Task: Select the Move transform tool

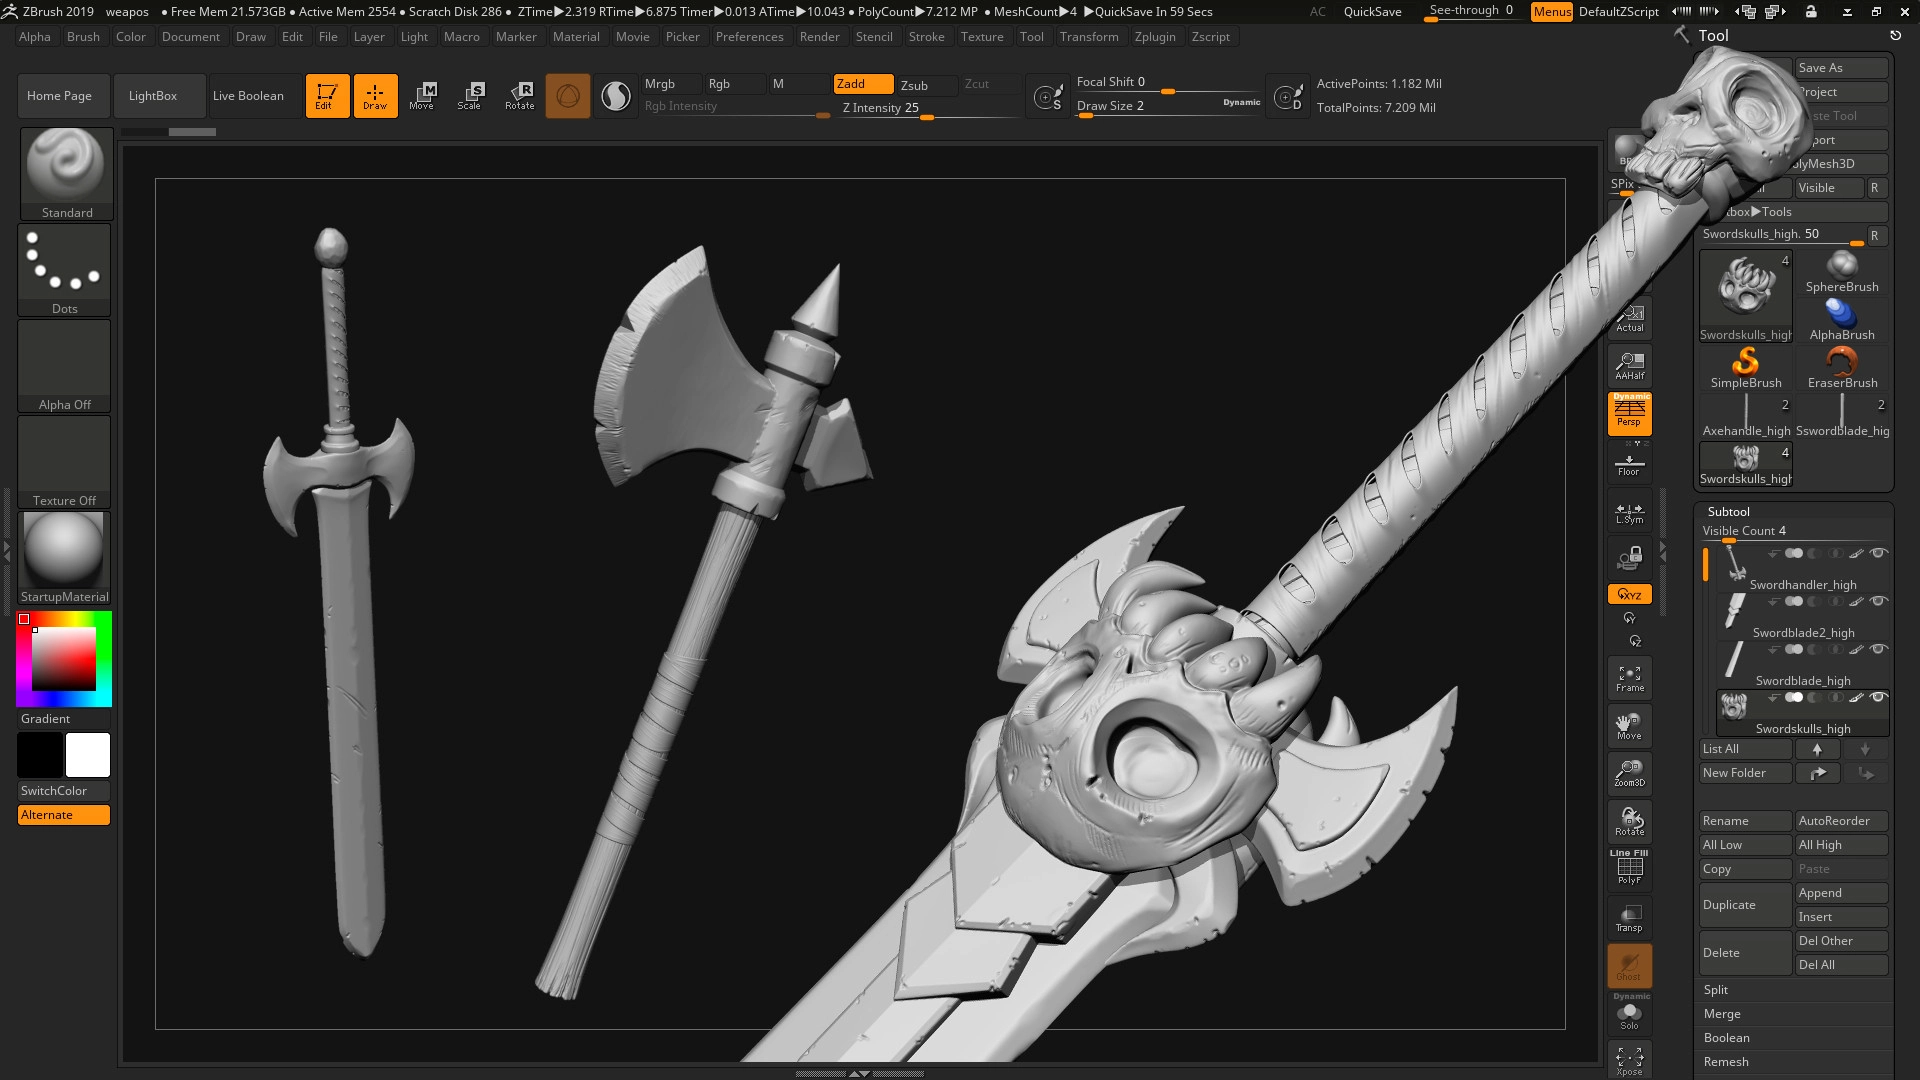Action: 422,95
